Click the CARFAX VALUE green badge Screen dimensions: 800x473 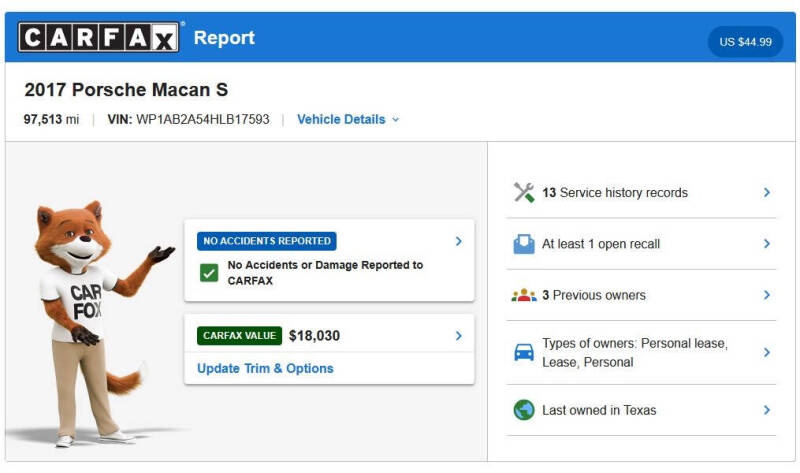point(239,336)
